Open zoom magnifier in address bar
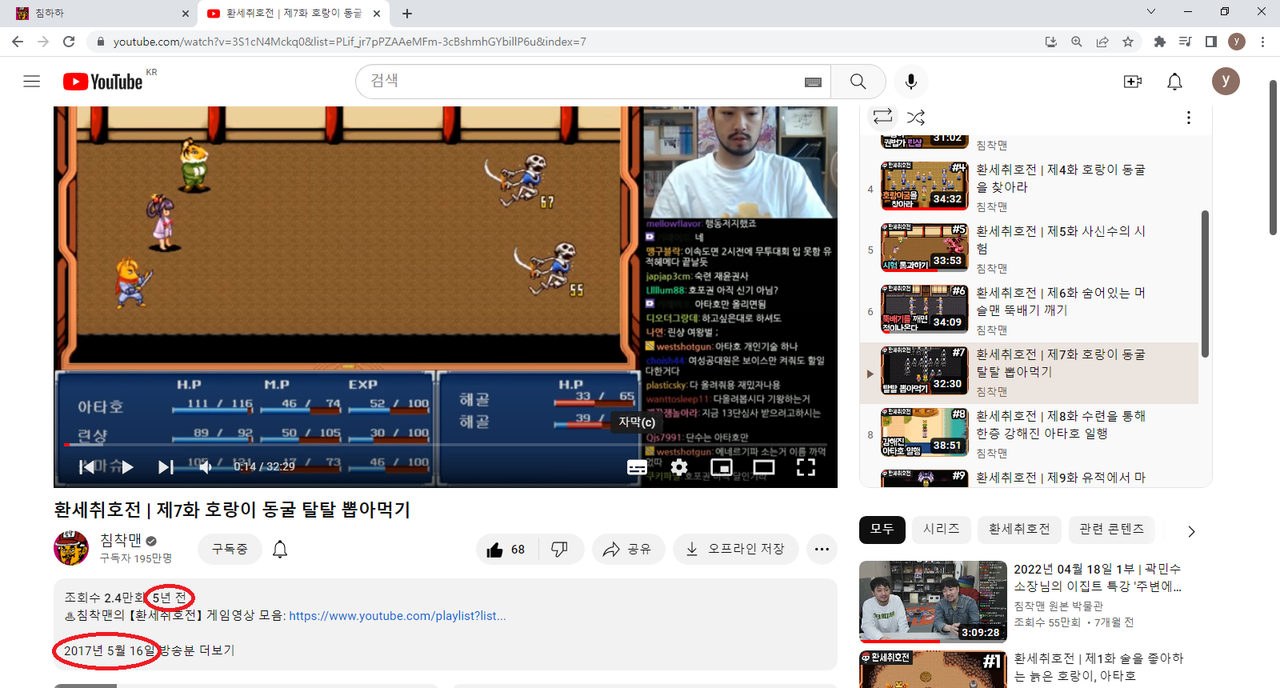 click(x=1077, y=42)
